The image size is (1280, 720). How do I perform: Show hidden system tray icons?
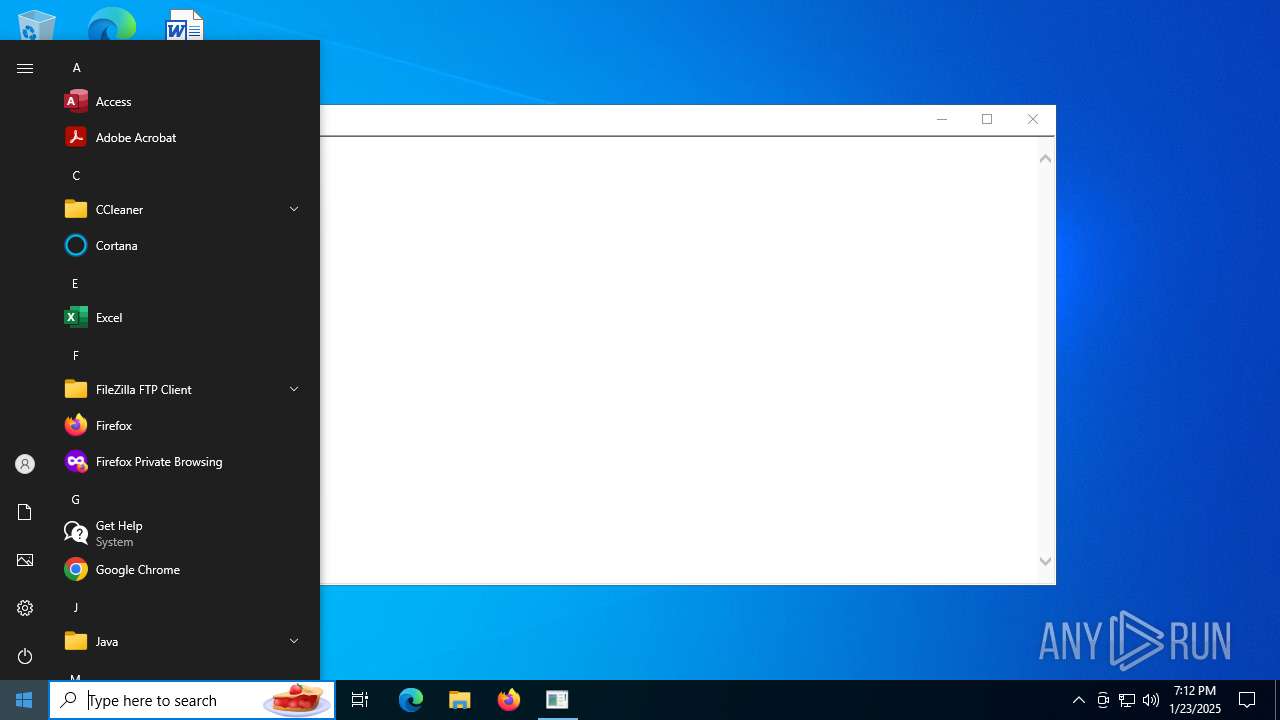coord(1078,700)
